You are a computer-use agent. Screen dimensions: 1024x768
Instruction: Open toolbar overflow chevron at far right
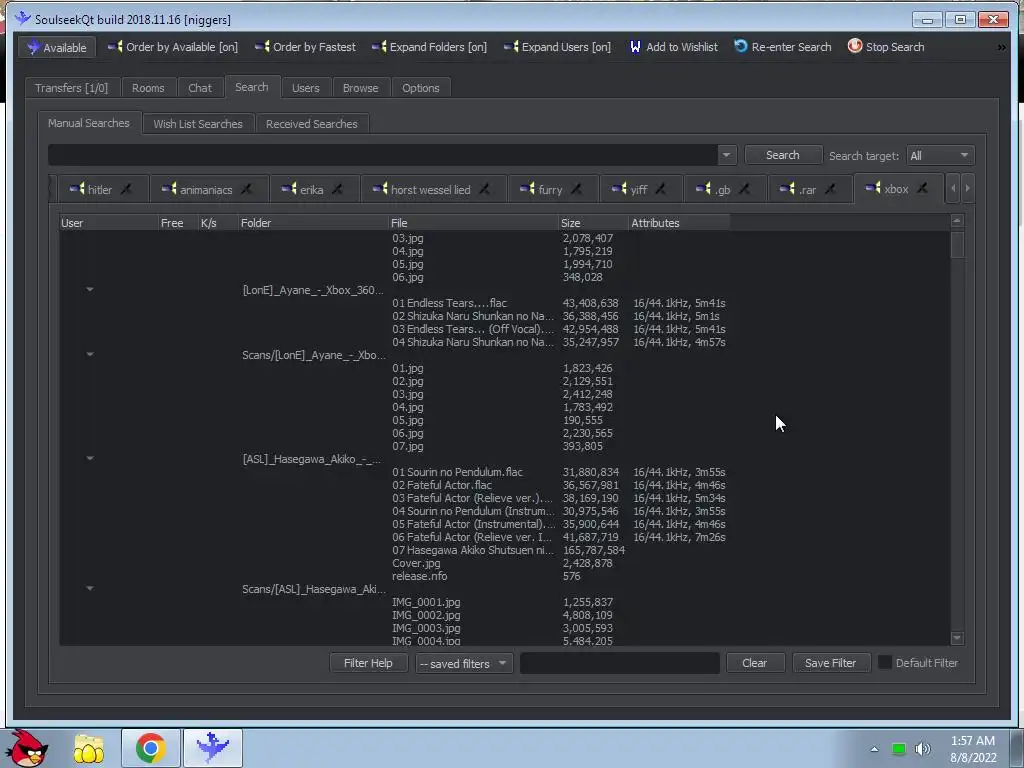[1001, 47]
